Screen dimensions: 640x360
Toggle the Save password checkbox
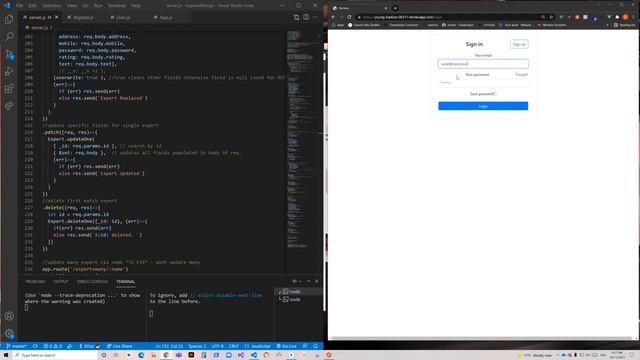click(496, 94)
